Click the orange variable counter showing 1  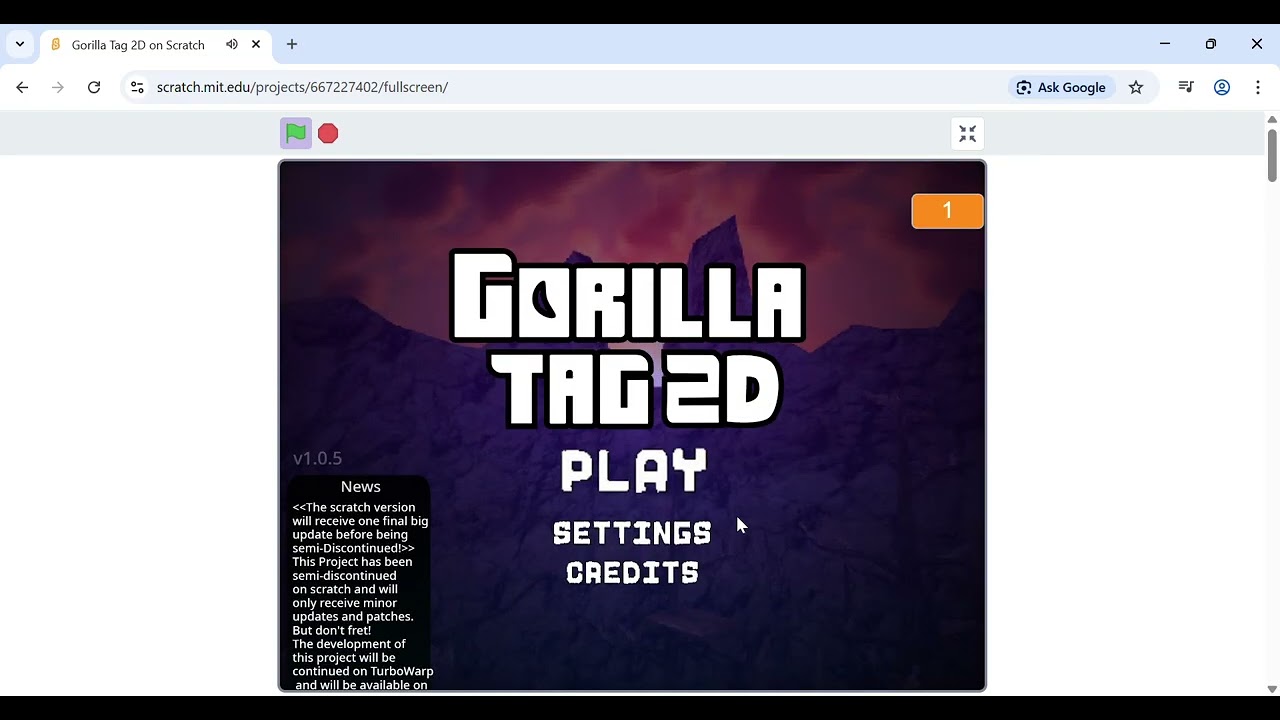point(947,211)
